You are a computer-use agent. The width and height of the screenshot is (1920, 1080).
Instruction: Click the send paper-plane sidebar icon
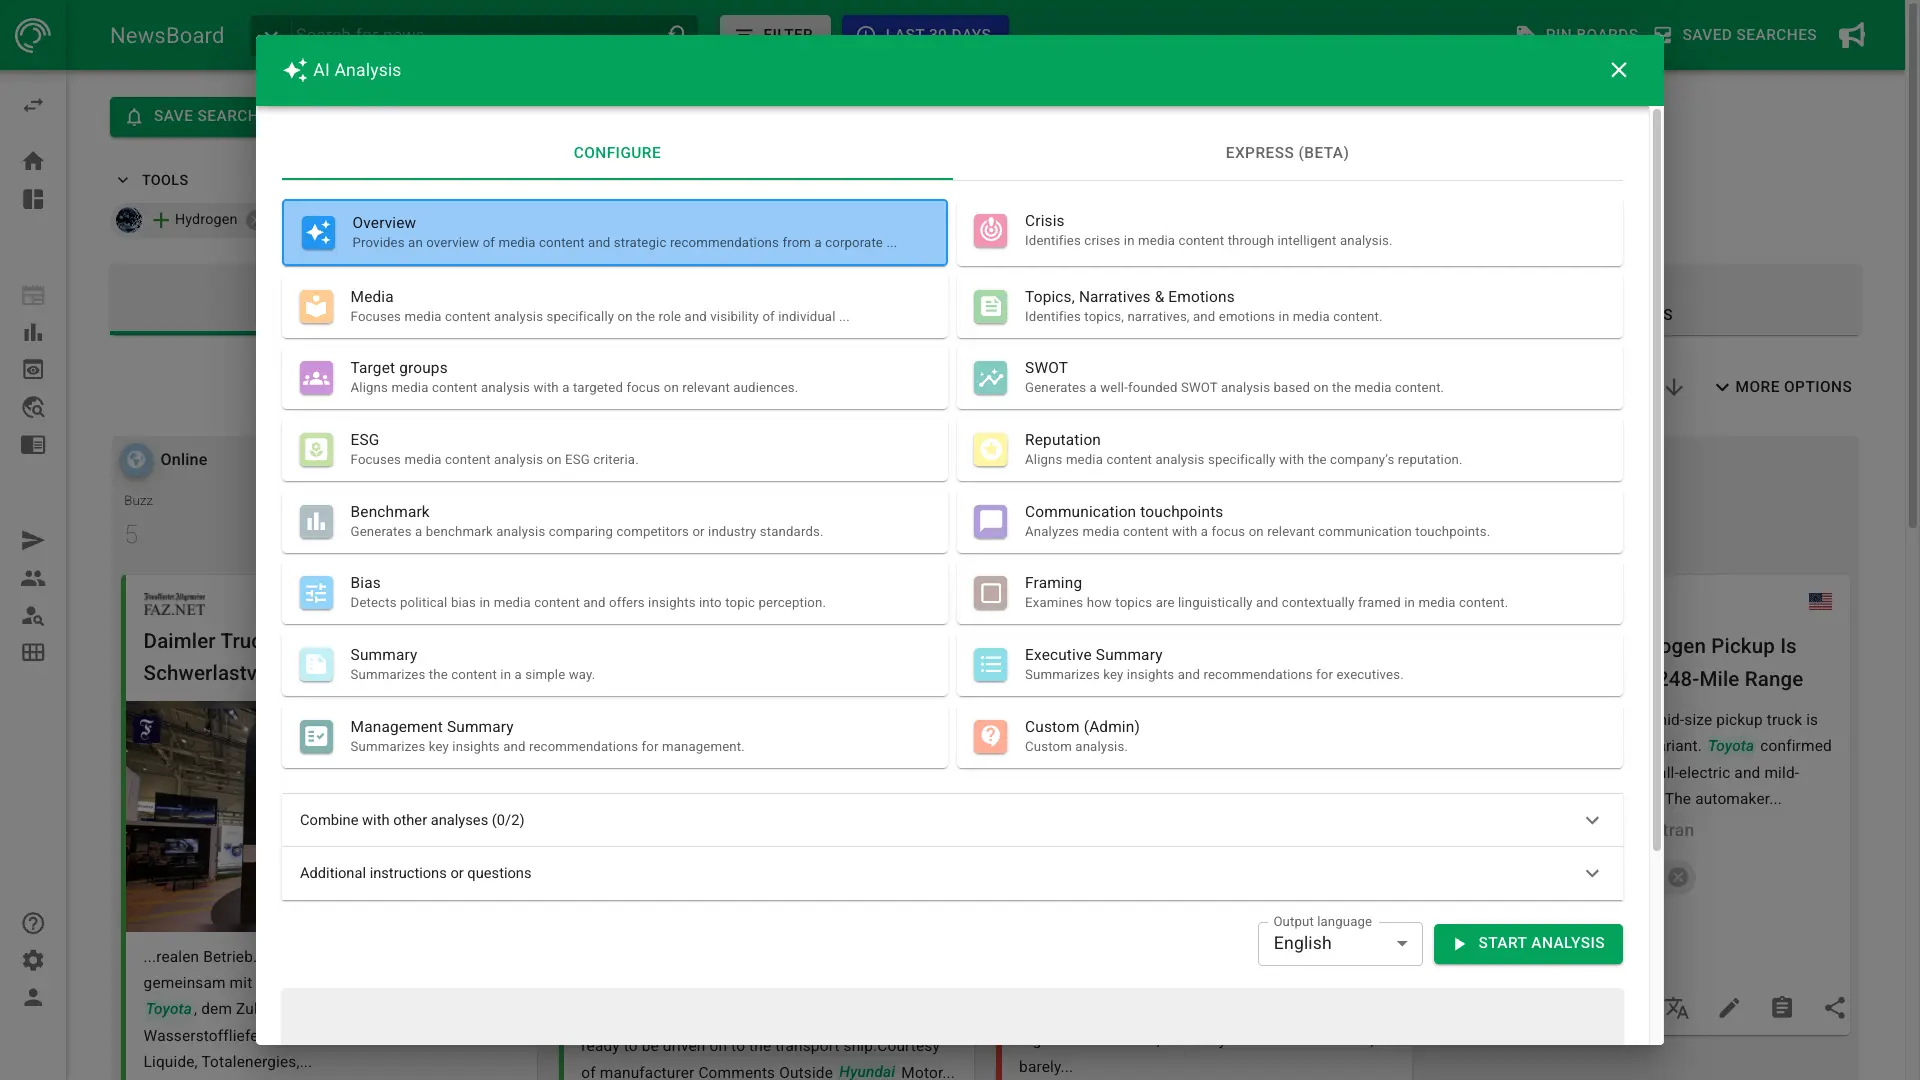click(x=33, y=541)
